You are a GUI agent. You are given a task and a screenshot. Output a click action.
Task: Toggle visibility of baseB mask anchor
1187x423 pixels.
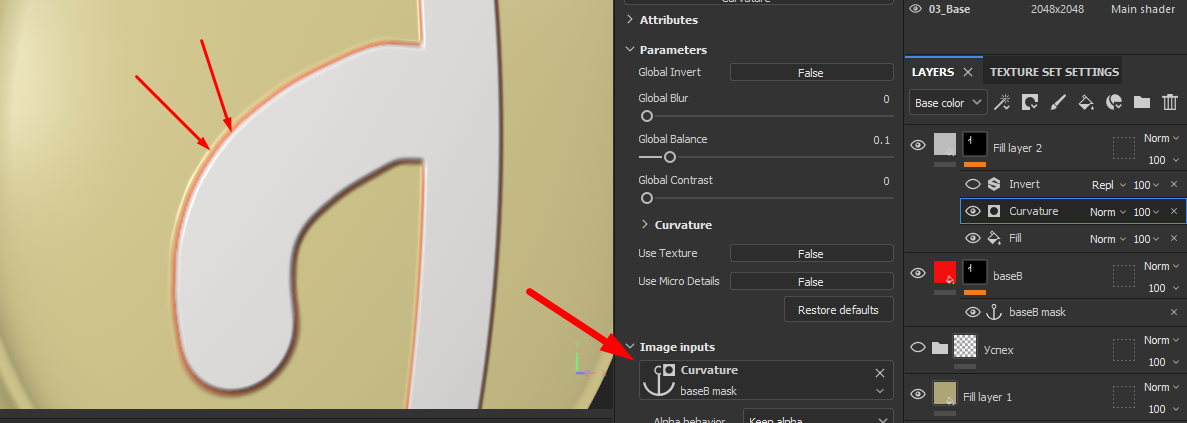pos(973,312)
